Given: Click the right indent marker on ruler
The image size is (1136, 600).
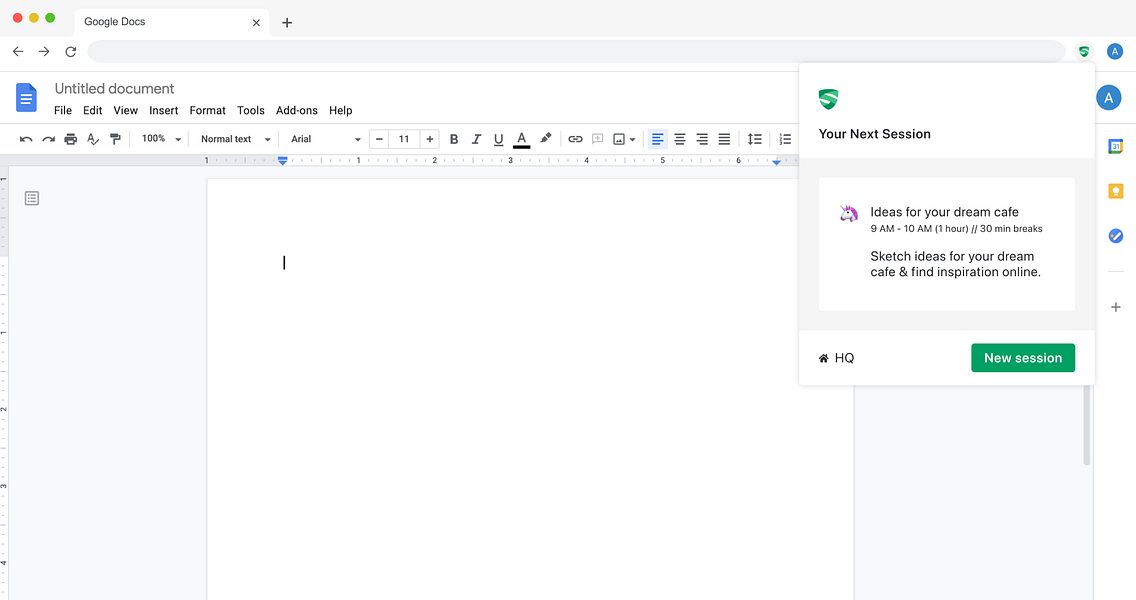Looking at the screenshot, I should click(x=776, y=162).
